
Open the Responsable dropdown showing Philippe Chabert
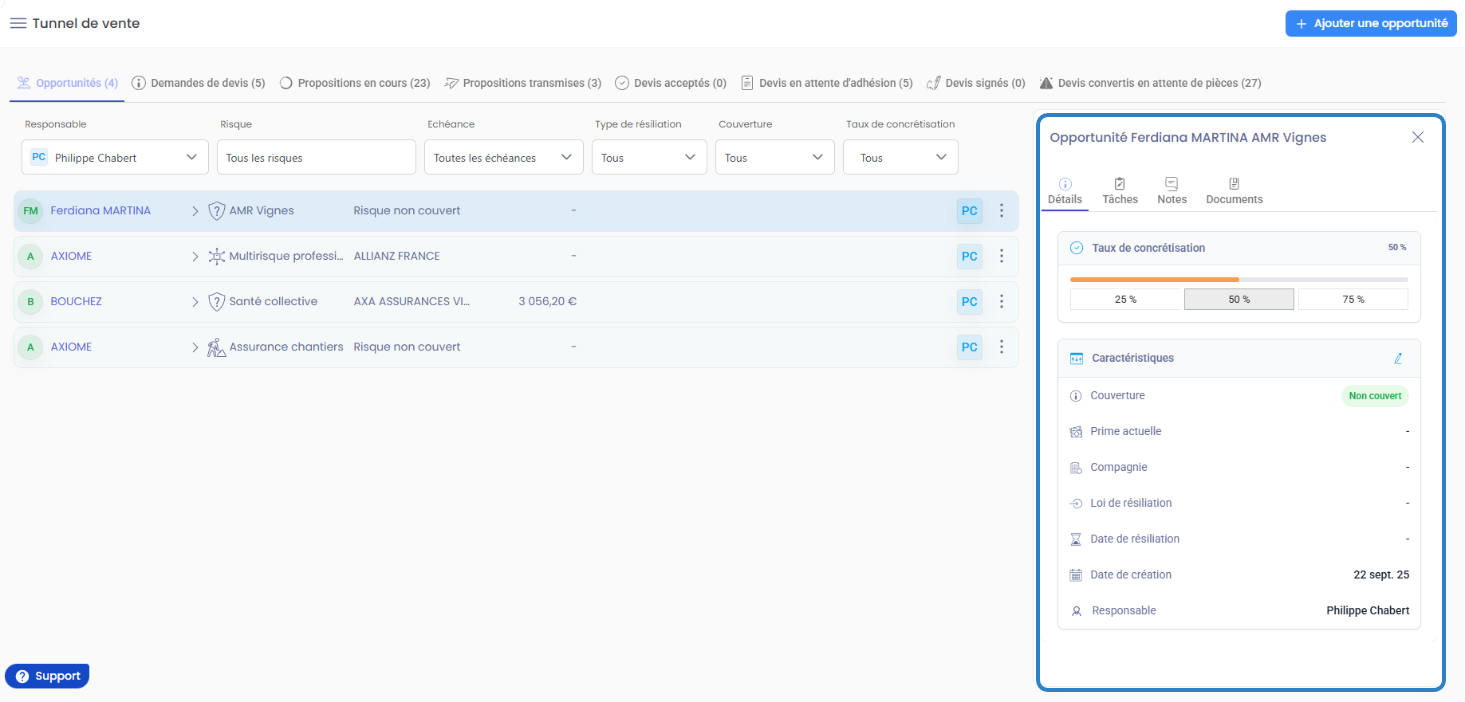point(115,157)
